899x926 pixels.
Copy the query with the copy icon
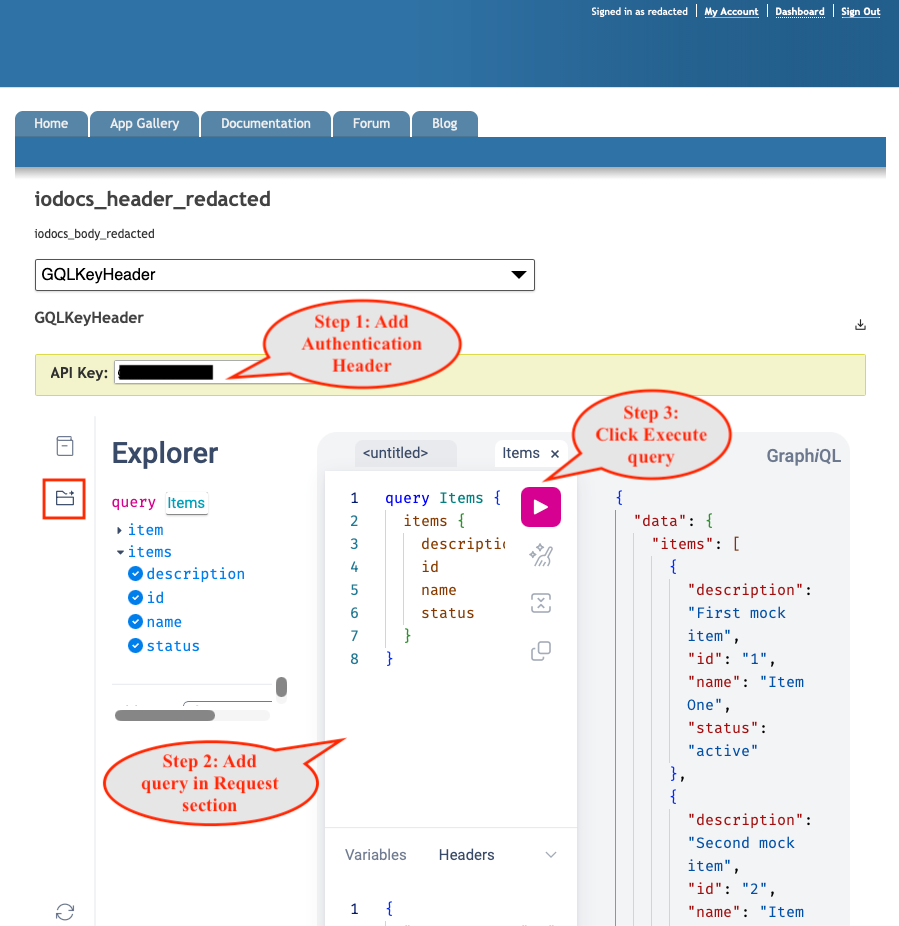[540, 651]
